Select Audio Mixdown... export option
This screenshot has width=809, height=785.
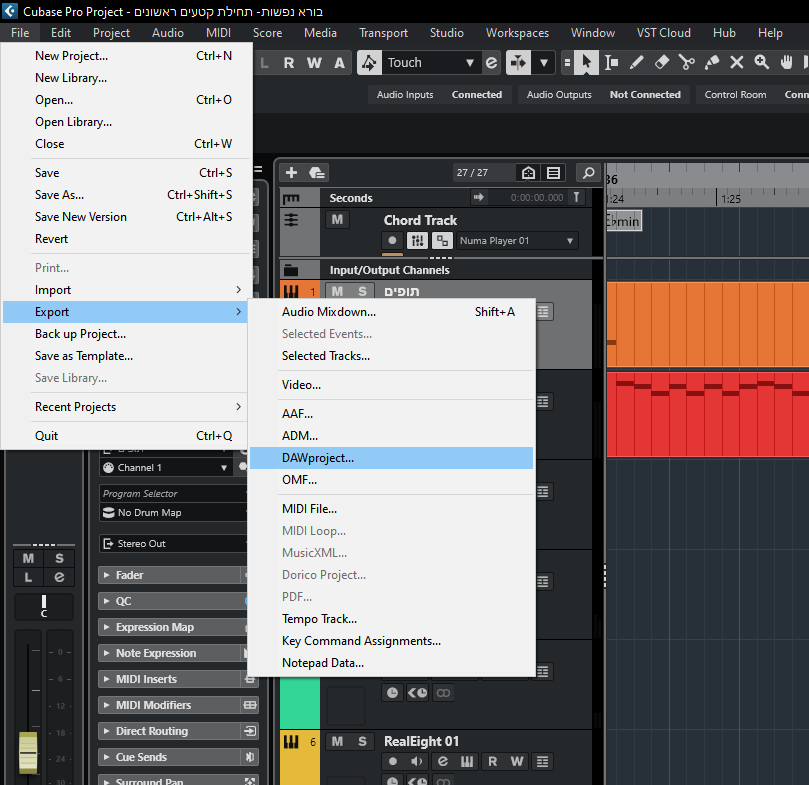pyautogui.click(x=392, y=312)
